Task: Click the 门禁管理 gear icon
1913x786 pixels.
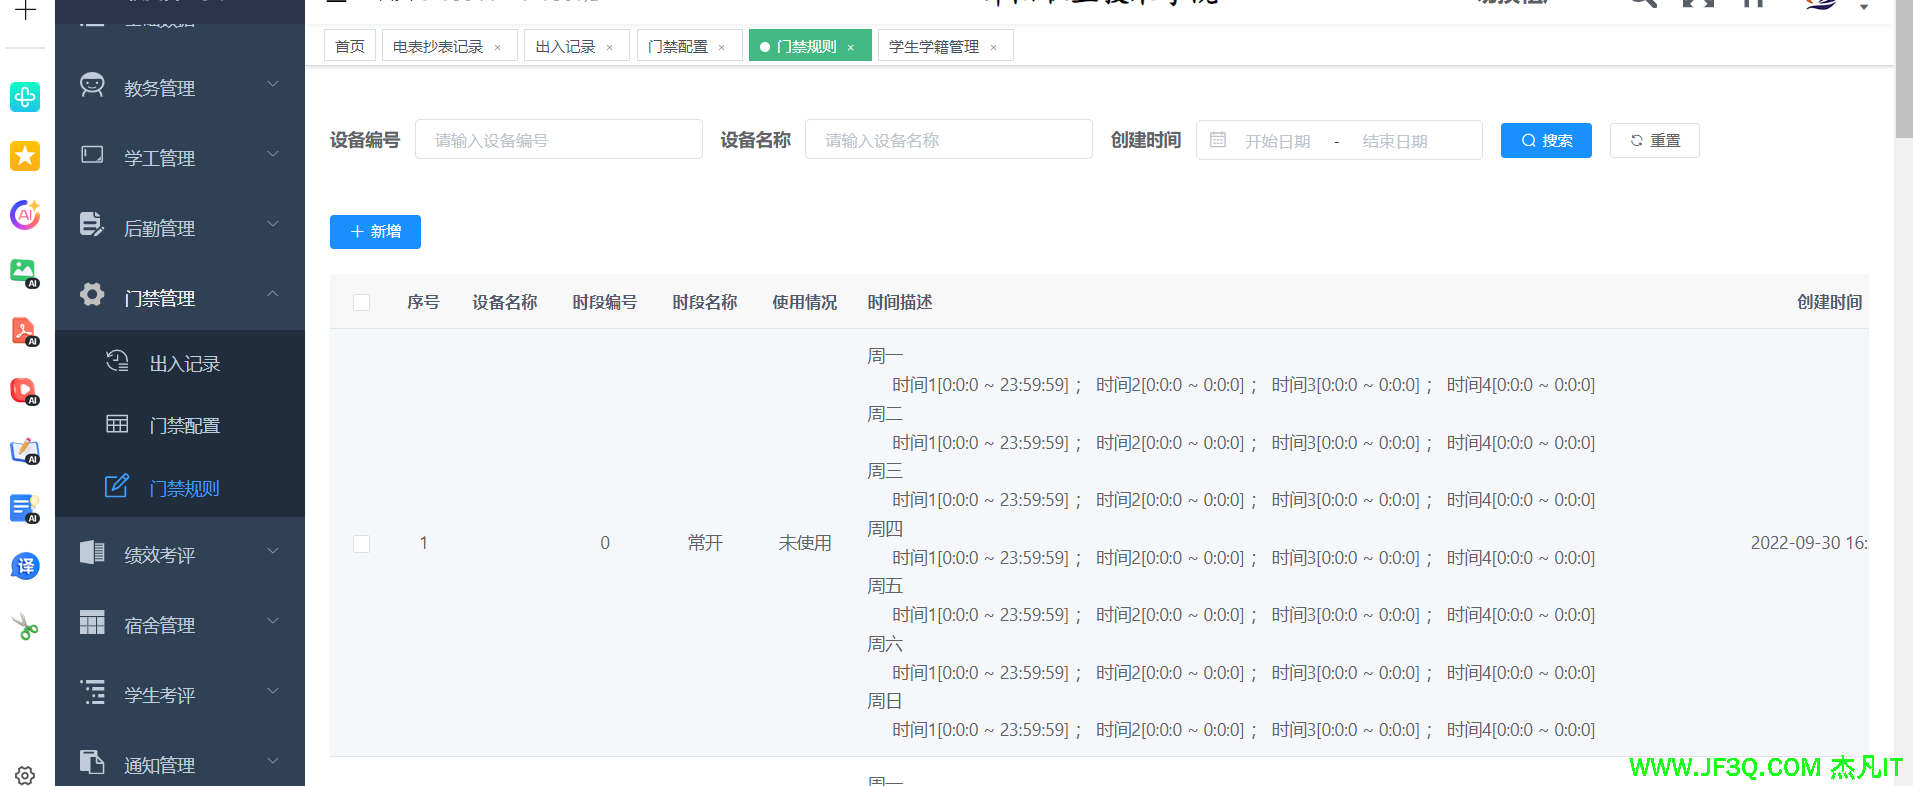Action: [92, 295]
